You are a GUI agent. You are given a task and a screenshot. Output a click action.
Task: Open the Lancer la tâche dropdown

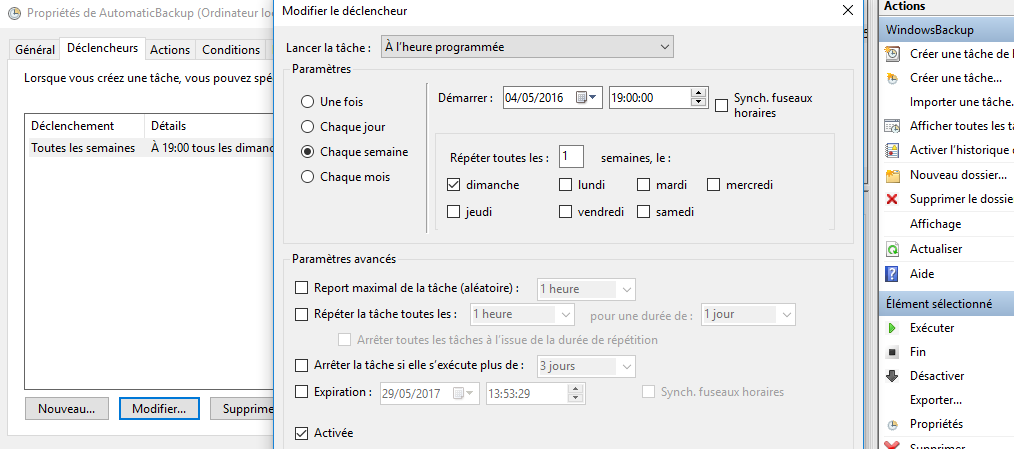click(x=527, y=47)
